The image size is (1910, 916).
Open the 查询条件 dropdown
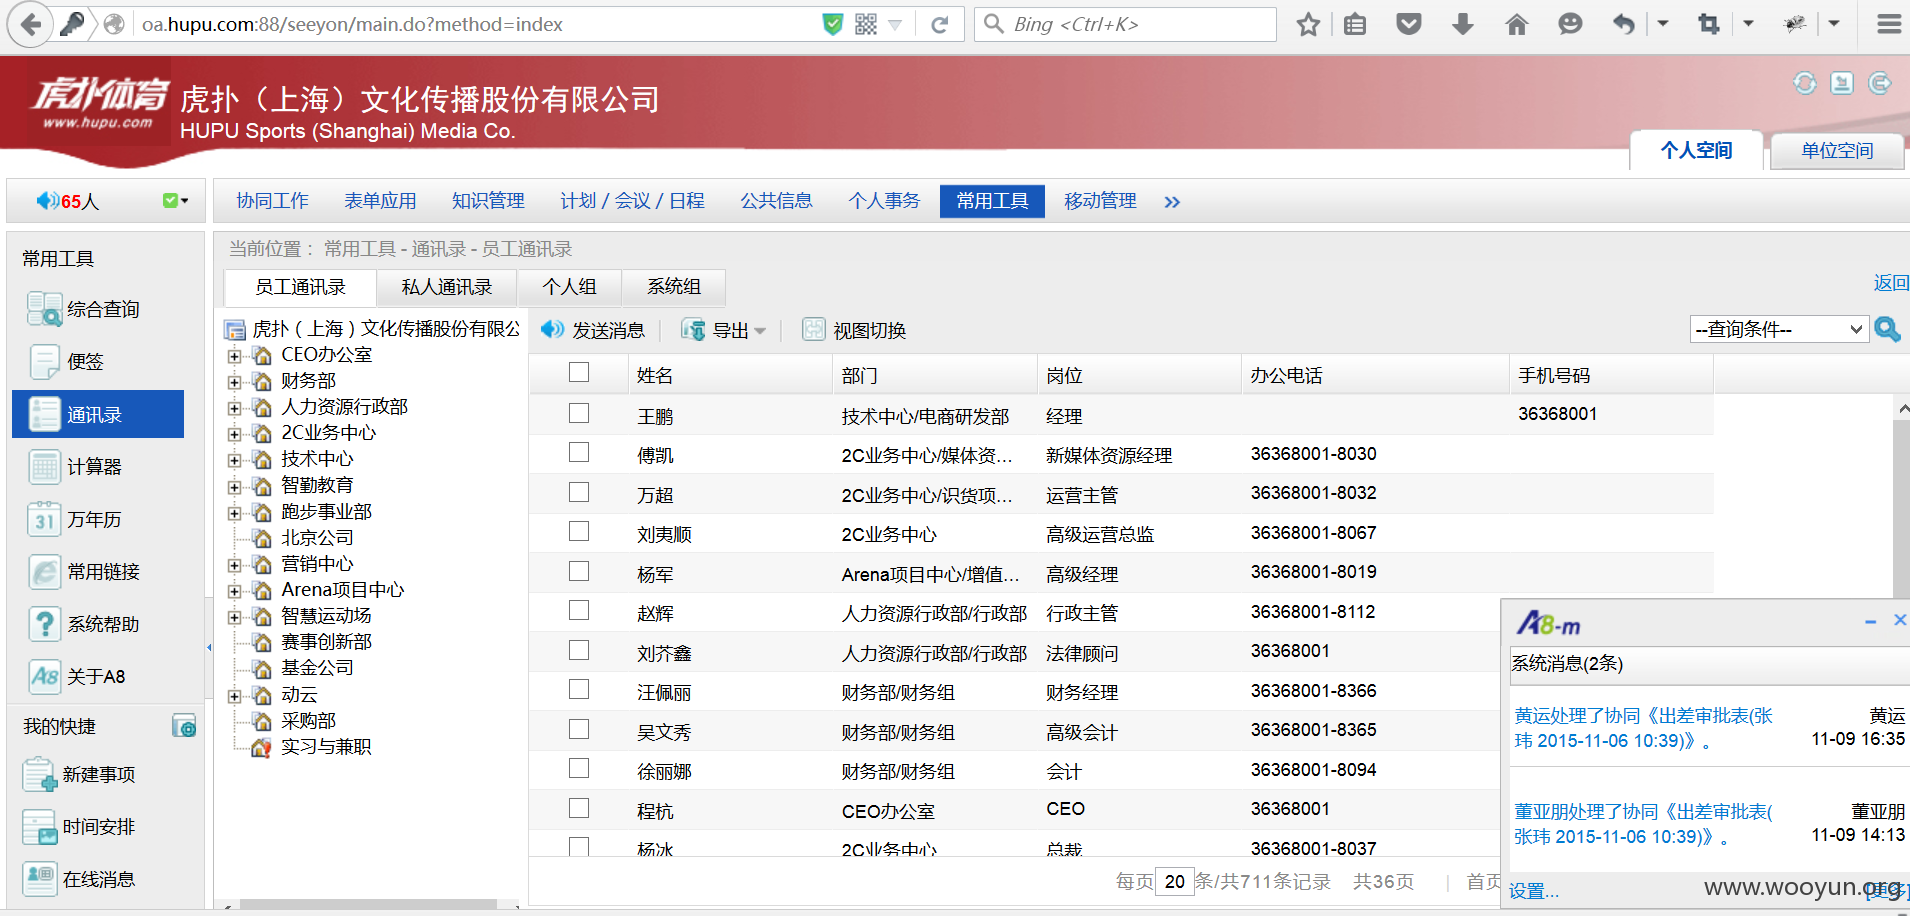point(1779,329)
